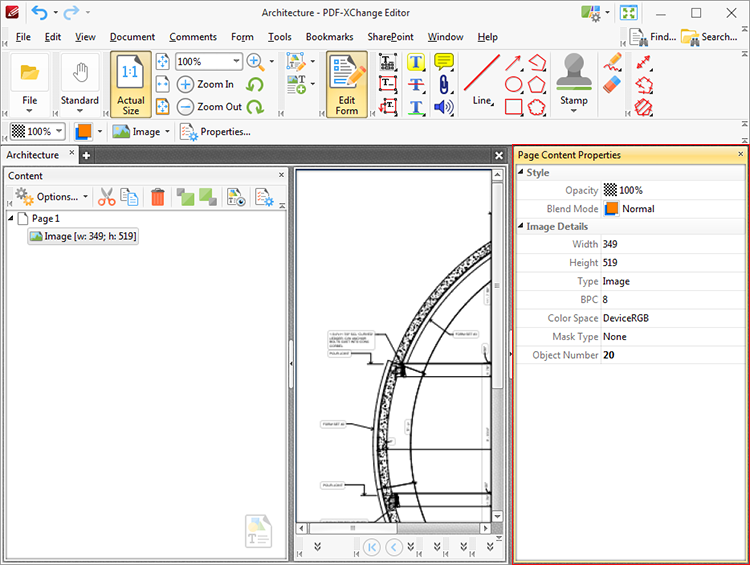
Task: Collapse the Page 1 tree node
Action: (11, 218)
